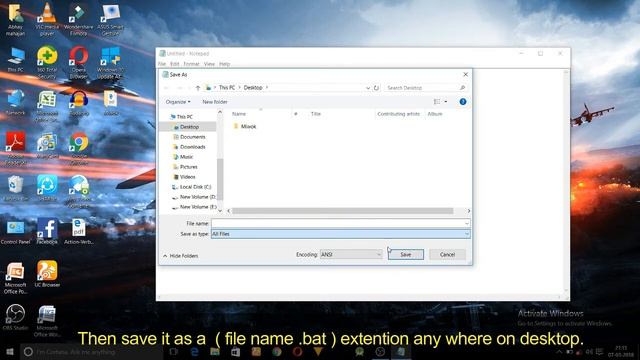The height and width of the screenshot is (360, 640).
Task: Open the Recycle Bin icon
Action: point(16,188)
